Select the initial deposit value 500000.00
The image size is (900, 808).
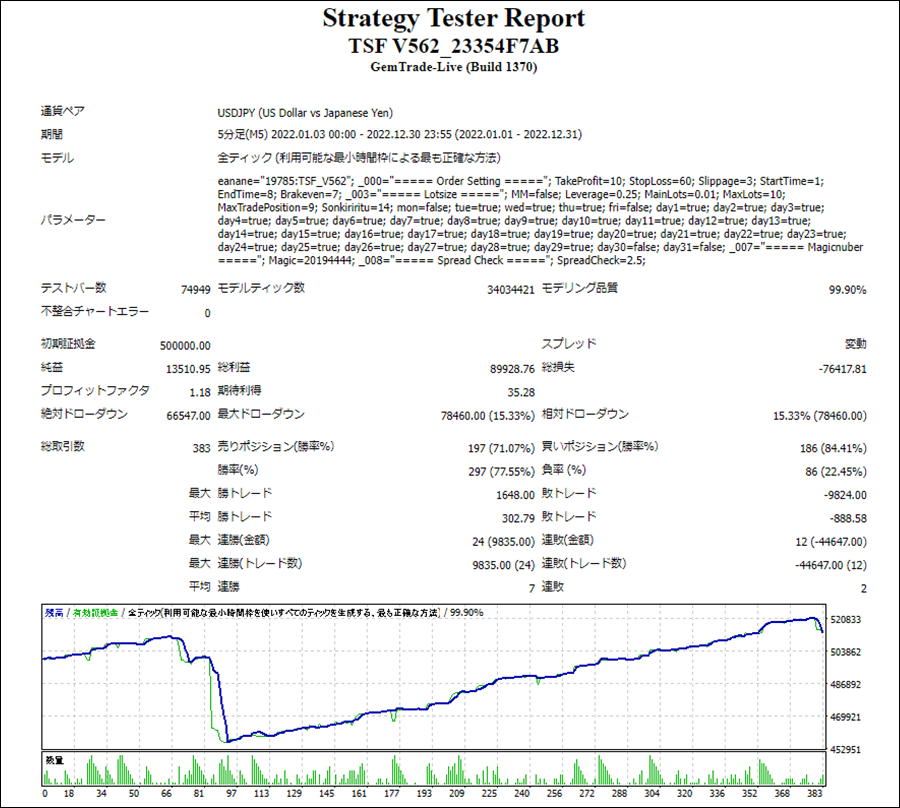click(185, 345)
